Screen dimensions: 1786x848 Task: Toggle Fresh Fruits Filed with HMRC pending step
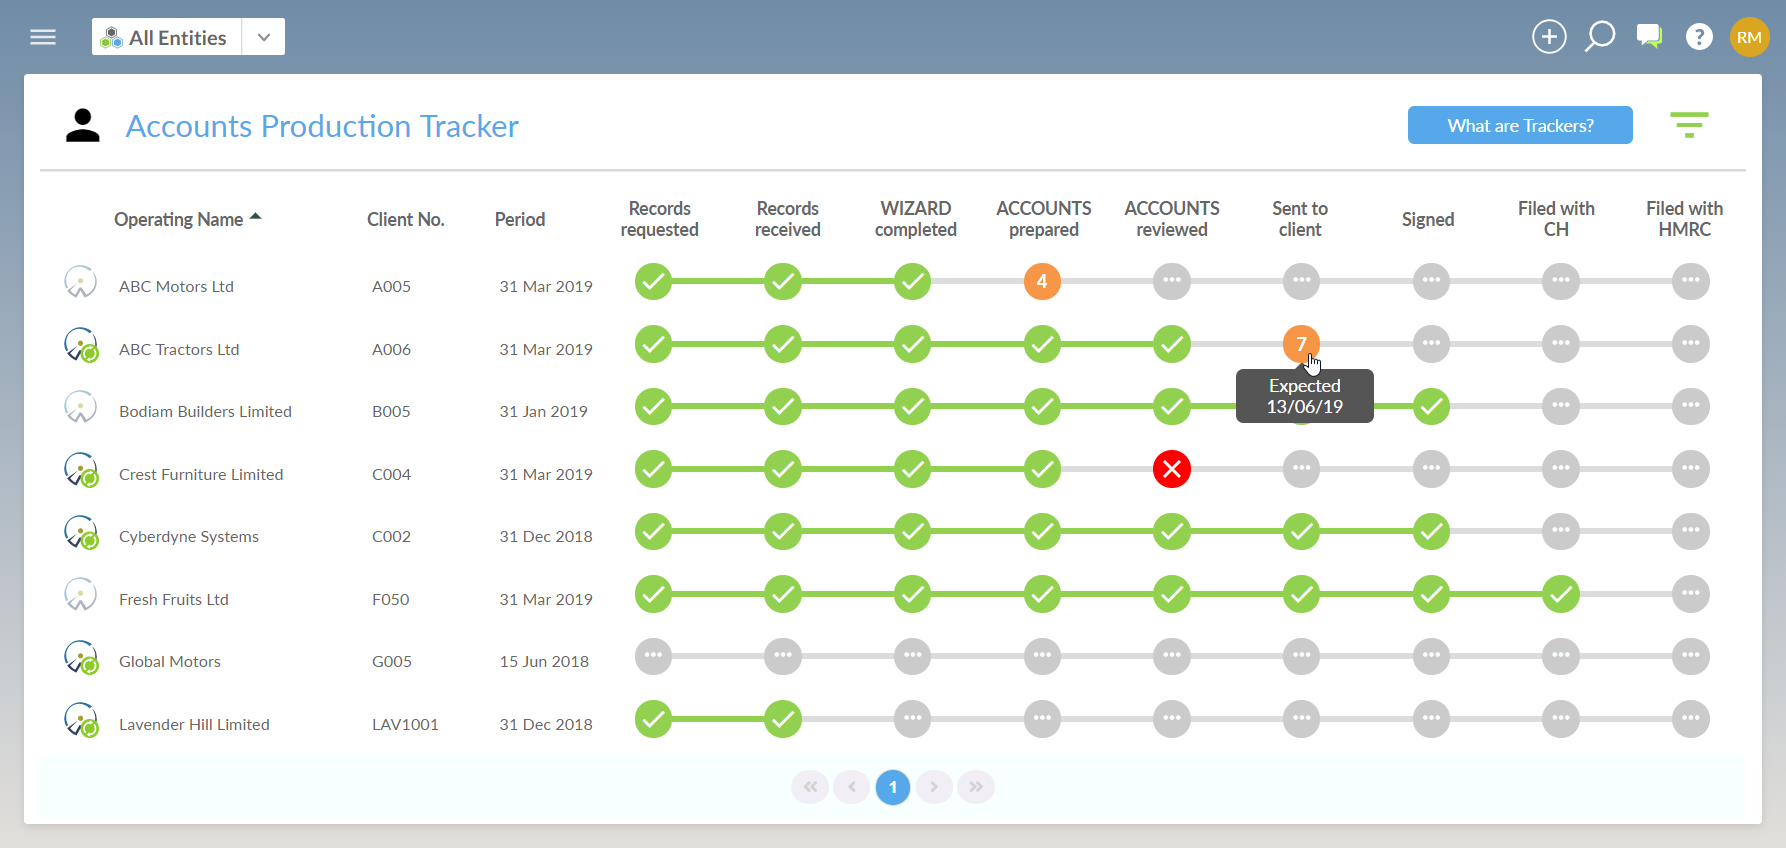pos(1691,594)
